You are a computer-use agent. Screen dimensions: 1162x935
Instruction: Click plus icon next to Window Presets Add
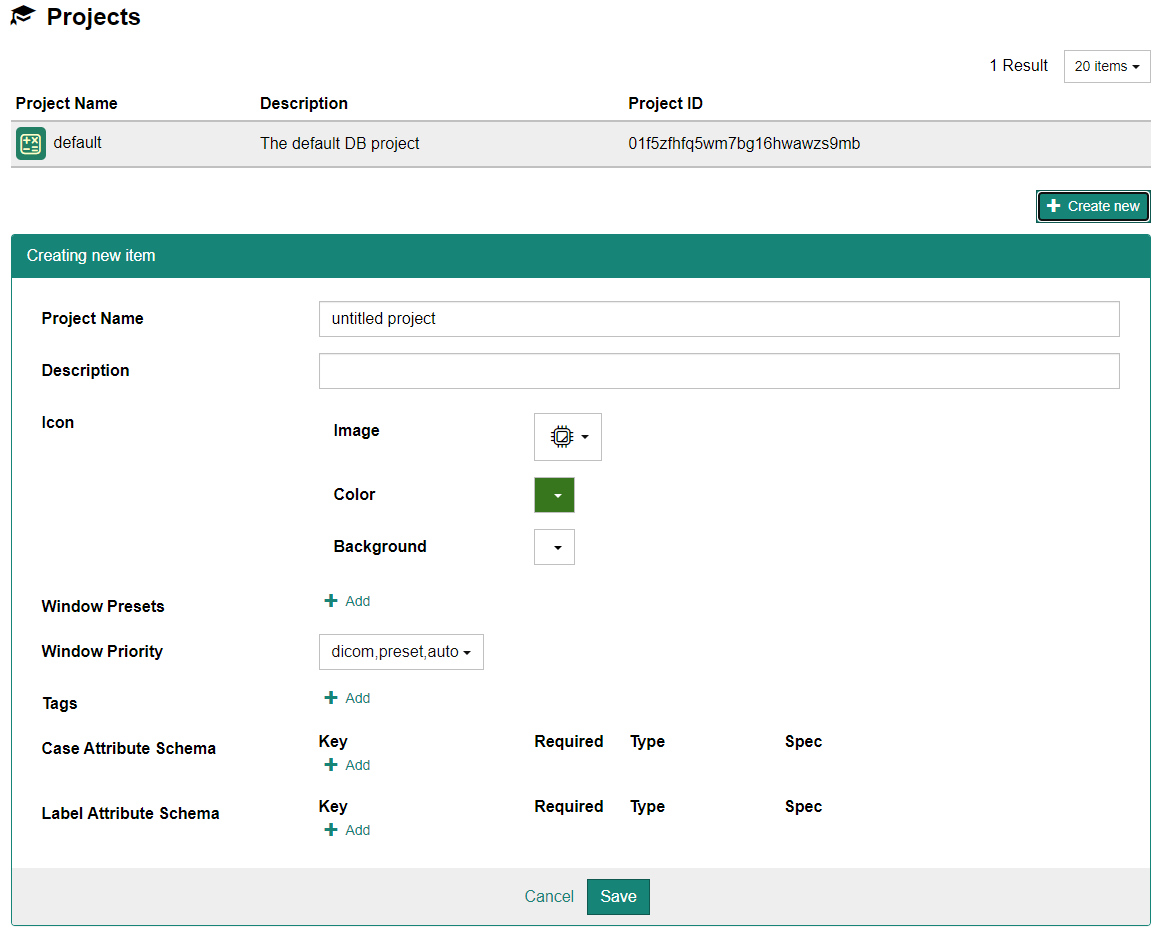331,601
